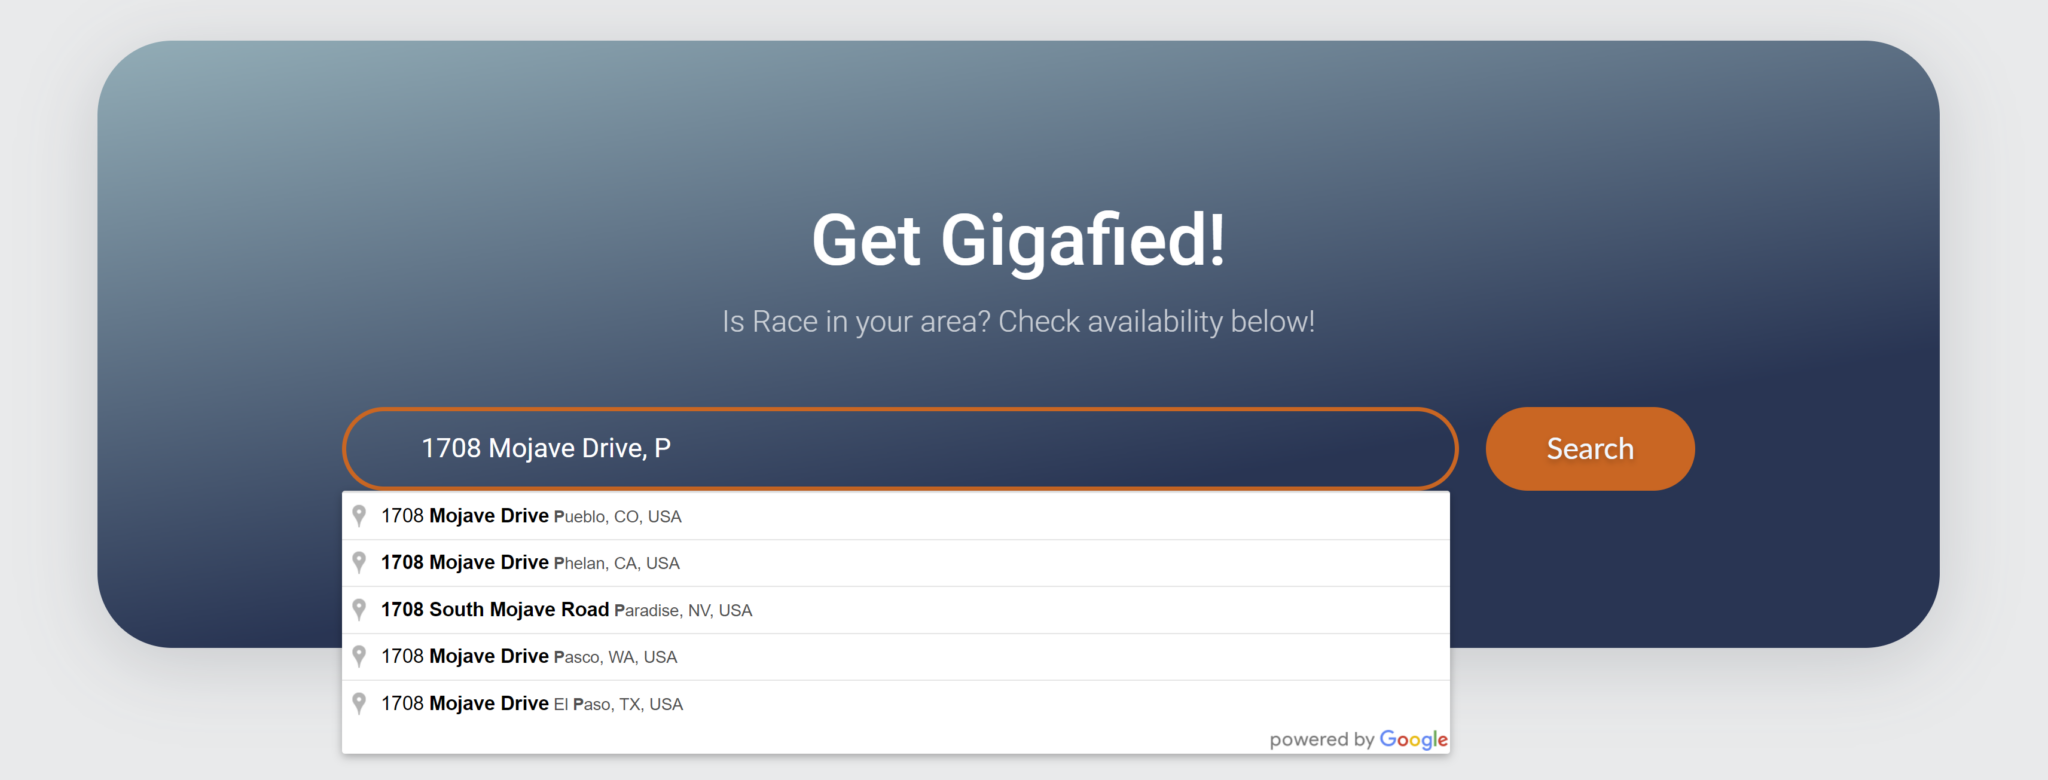This screenshot has width=2048, height=780.
Task: Click the powered by Google logo
Action: 1413,740
